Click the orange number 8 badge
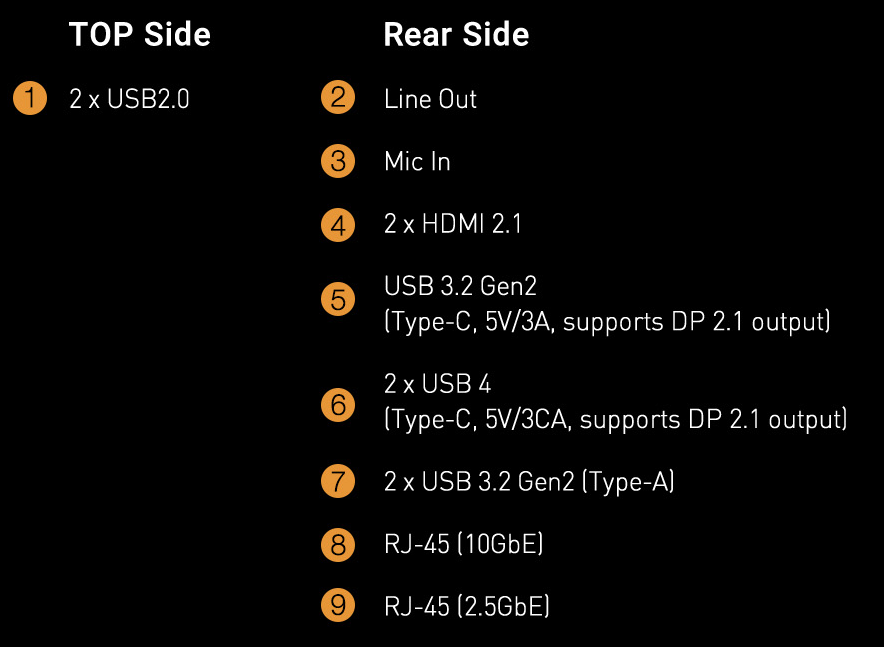The image size is (884, 647). pyautogui.click(x=338, y=545)
